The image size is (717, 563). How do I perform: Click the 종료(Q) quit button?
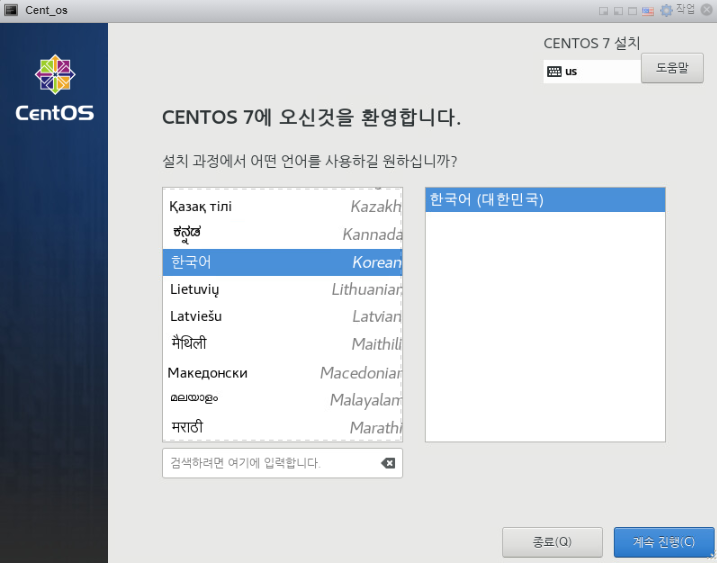pyautogui.click(x=552, y=542)
